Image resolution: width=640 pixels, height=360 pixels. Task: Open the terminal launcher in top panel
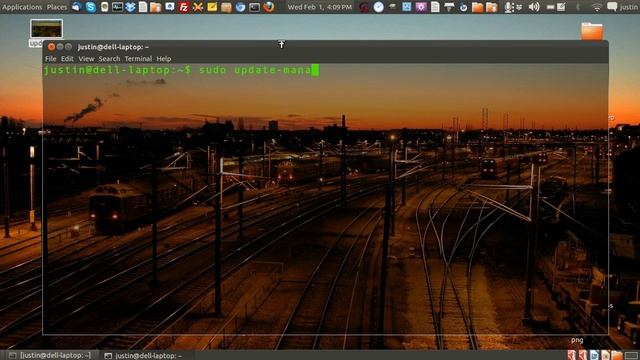[254, 7]
